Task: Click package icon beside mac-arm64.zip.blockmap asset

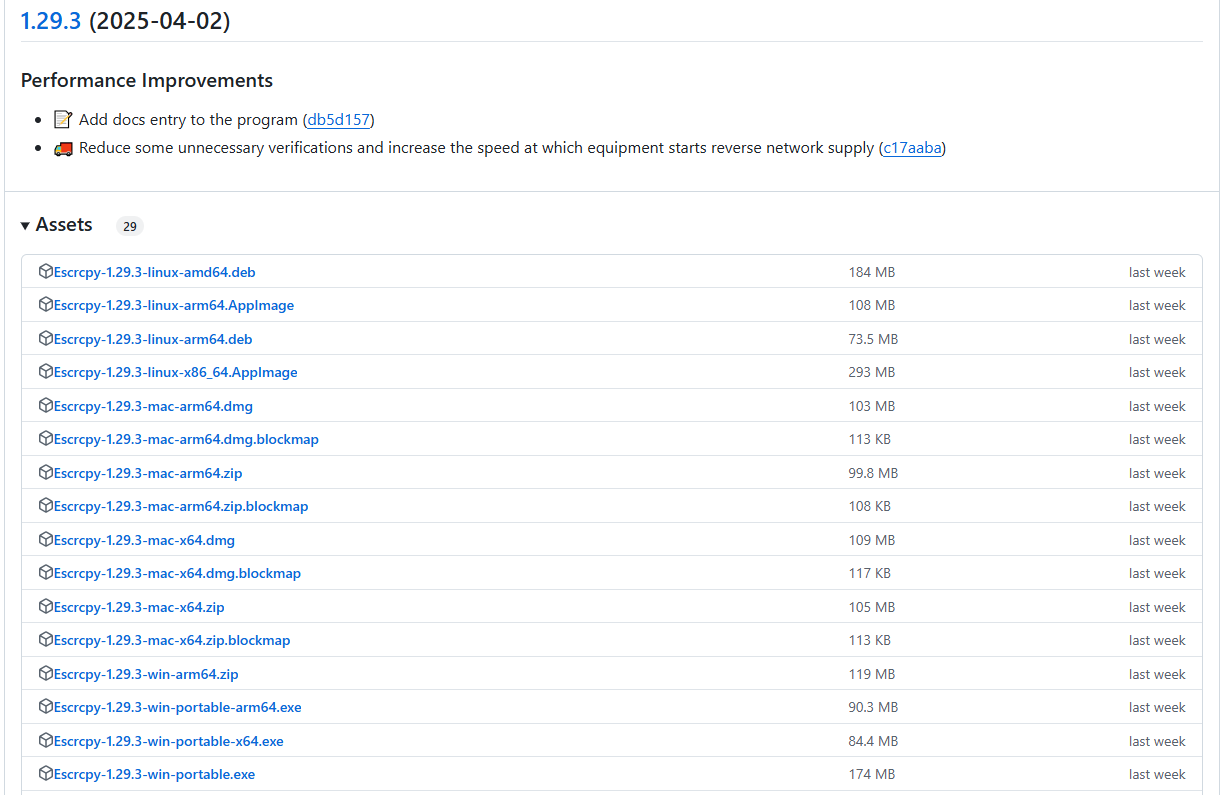Action: [45, 505]
